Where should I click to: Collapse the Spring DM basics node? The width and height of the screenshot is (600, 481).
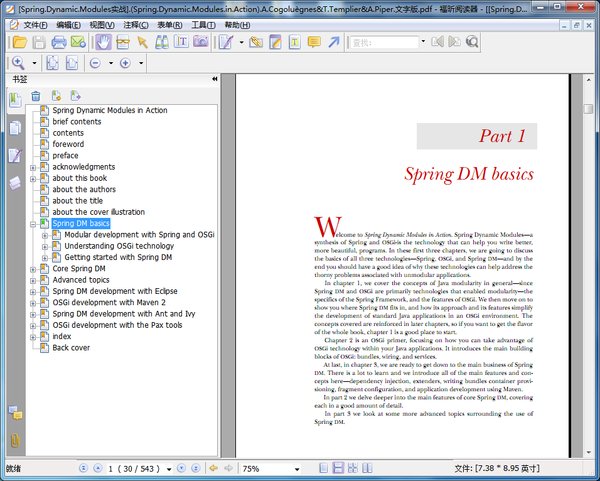click(33, 224)
